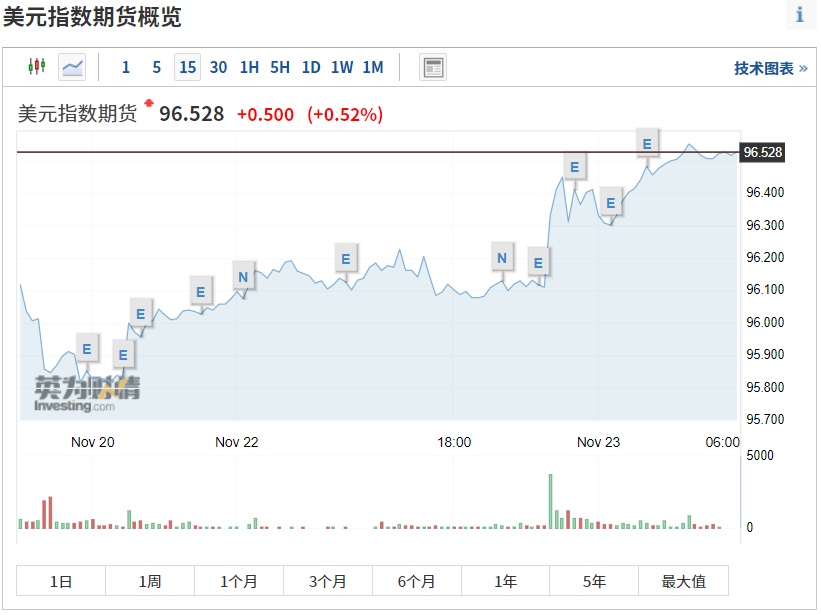821x615 pixels.
Task: Select the 最大值 range button
Action: [x=684, y=581]
